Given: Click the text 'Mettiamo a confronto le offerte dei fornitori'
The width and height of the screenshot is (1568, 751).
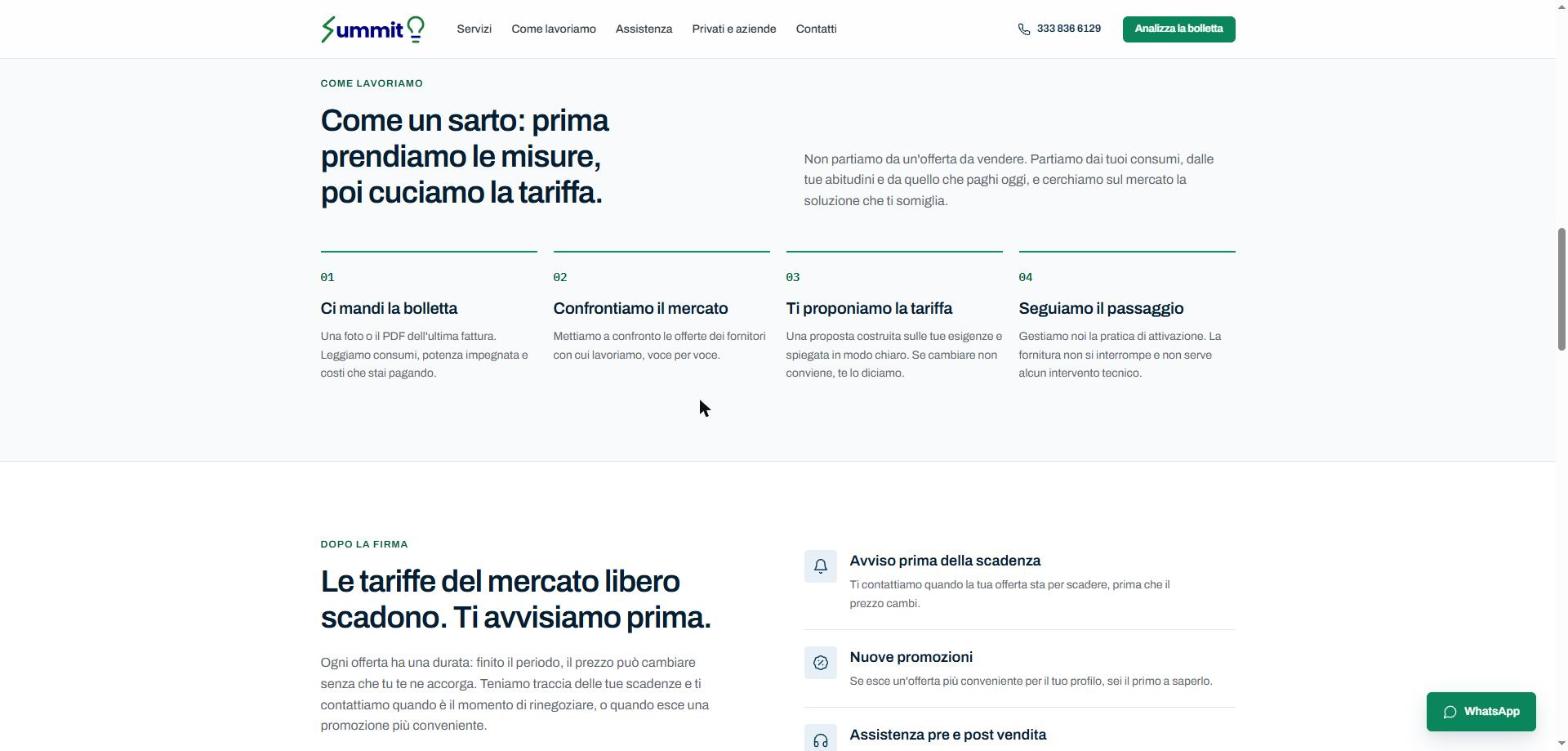Looking at the screenshot, I should [x=660, y=346].
